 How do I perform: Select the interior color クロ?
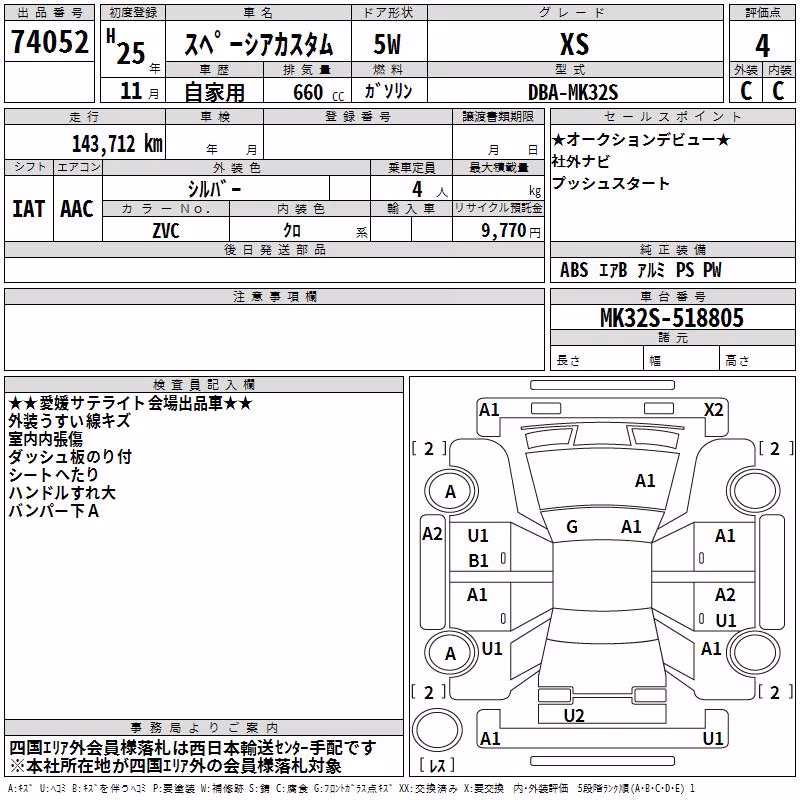click(292, 231)
